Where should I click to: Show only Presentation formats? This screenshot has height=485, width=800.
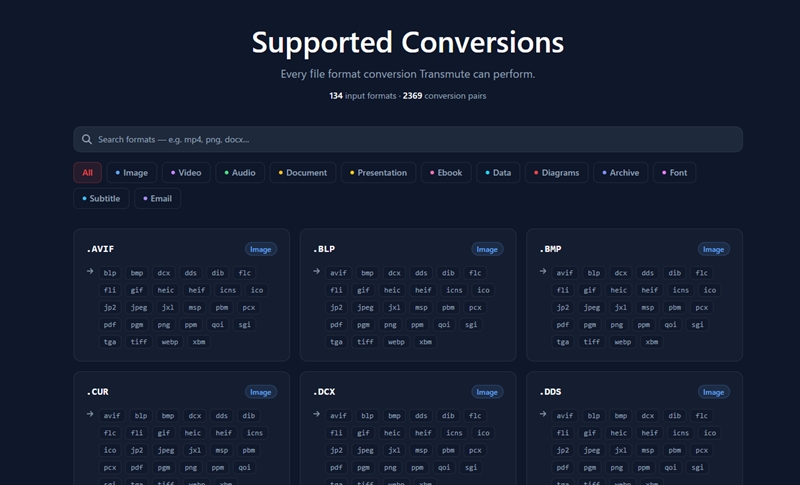[x=378, y=172]
